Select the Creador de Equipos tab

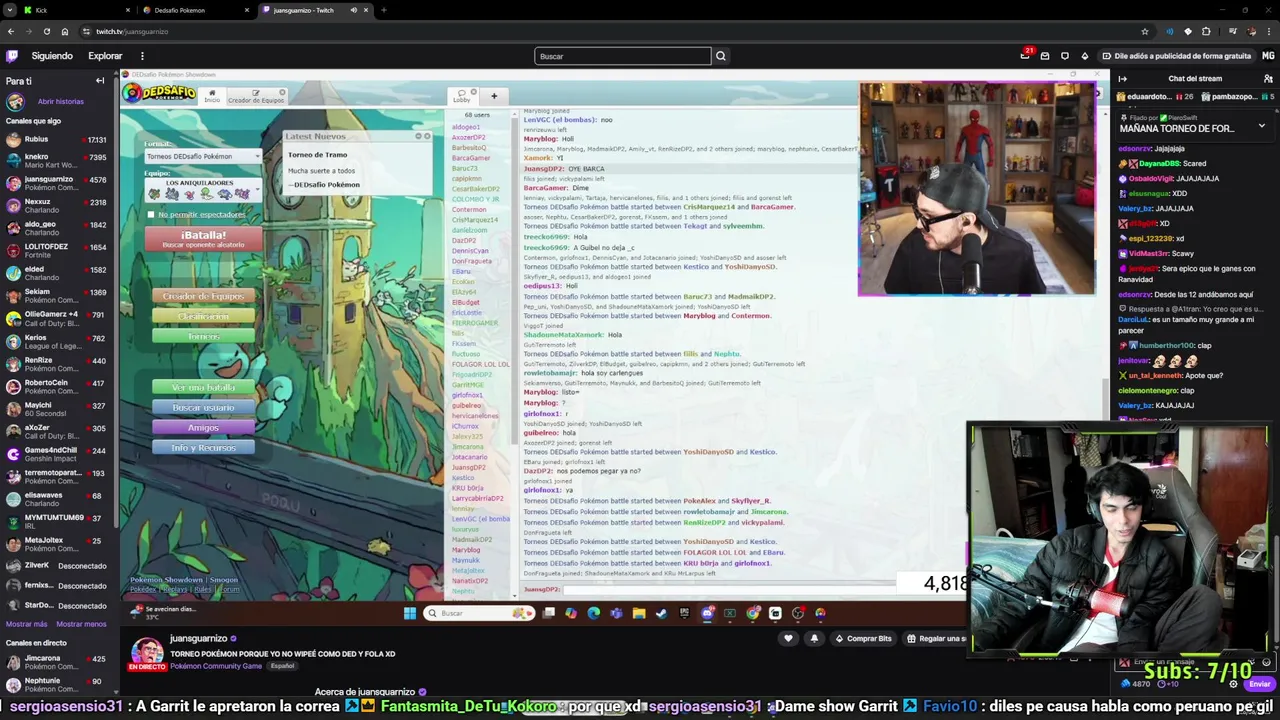(x=256, y=96)
